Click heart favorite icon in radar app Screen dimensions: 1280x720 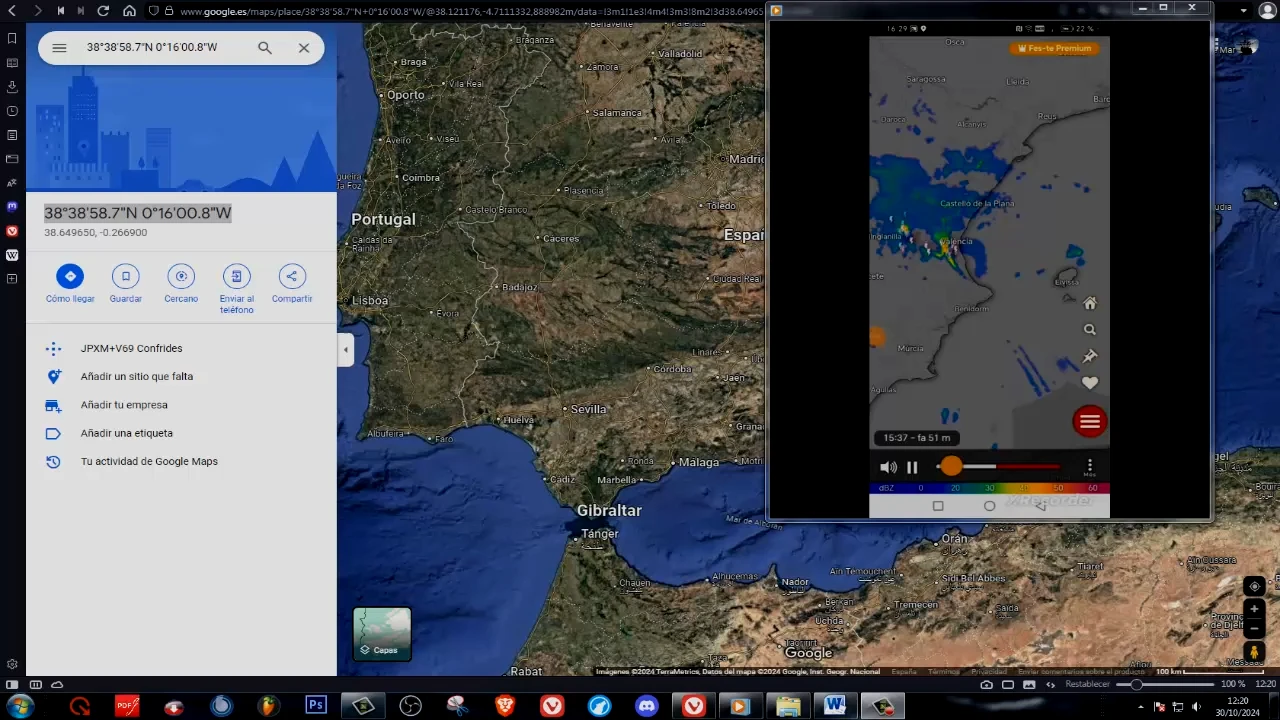point(1090,383)
